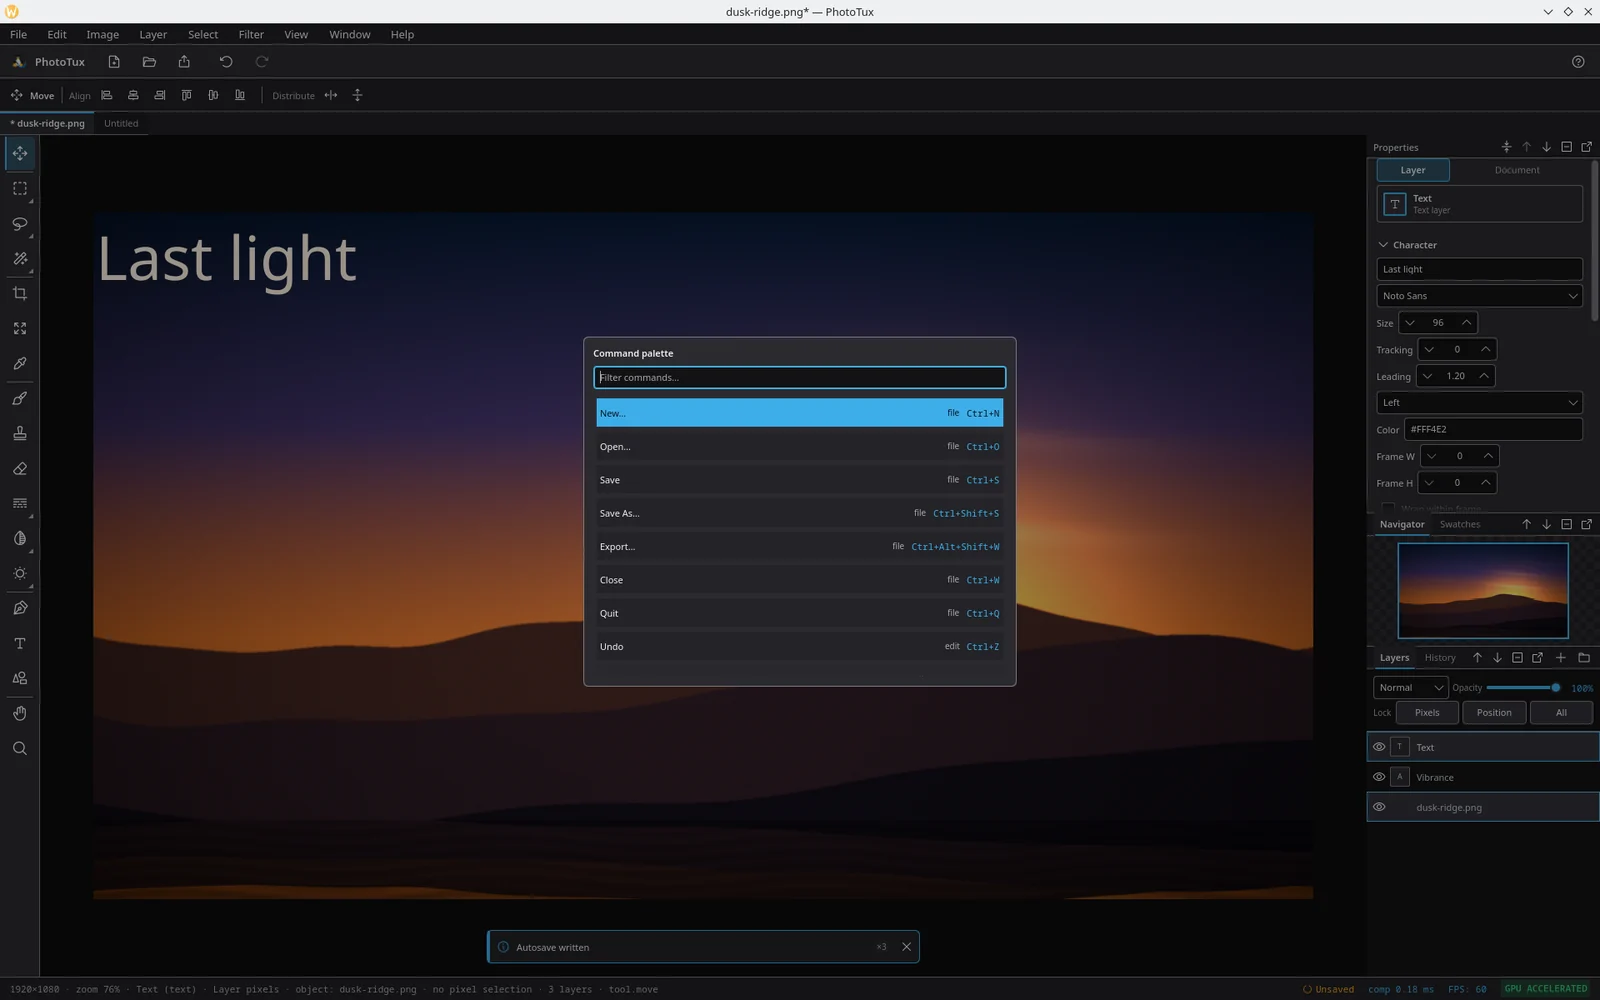Select the Brush tool
The height and width of the screenshot is (1000, 1600).
point(20,399)
